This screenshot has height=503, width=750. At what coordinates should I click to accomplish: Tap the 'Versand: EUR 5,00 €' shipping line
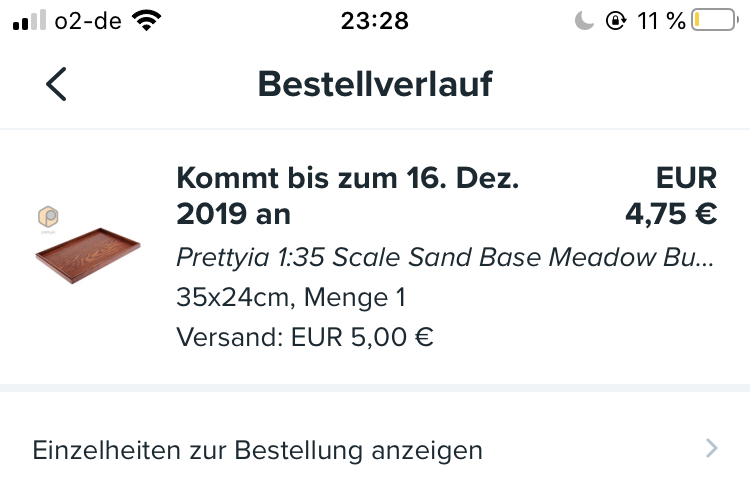305,337
